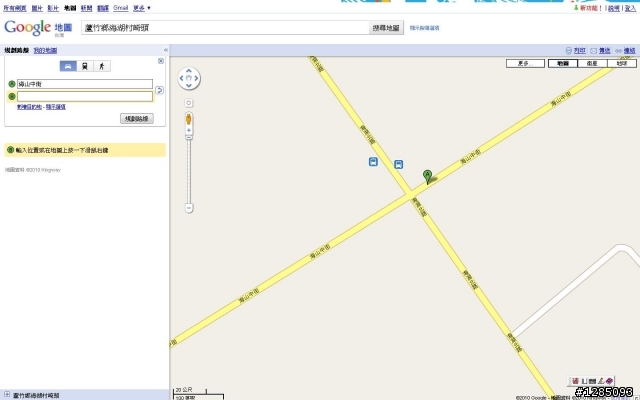The width and height of the screenshot is (640, 400).
Task: Open the 說明 help link
Action: (x=614, y=8)
